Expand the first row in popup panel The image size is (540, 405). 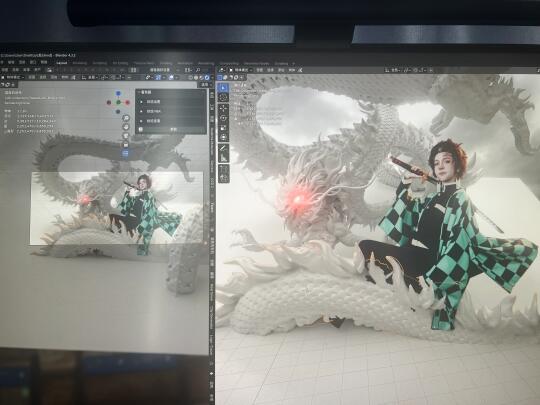click(171, 102)
